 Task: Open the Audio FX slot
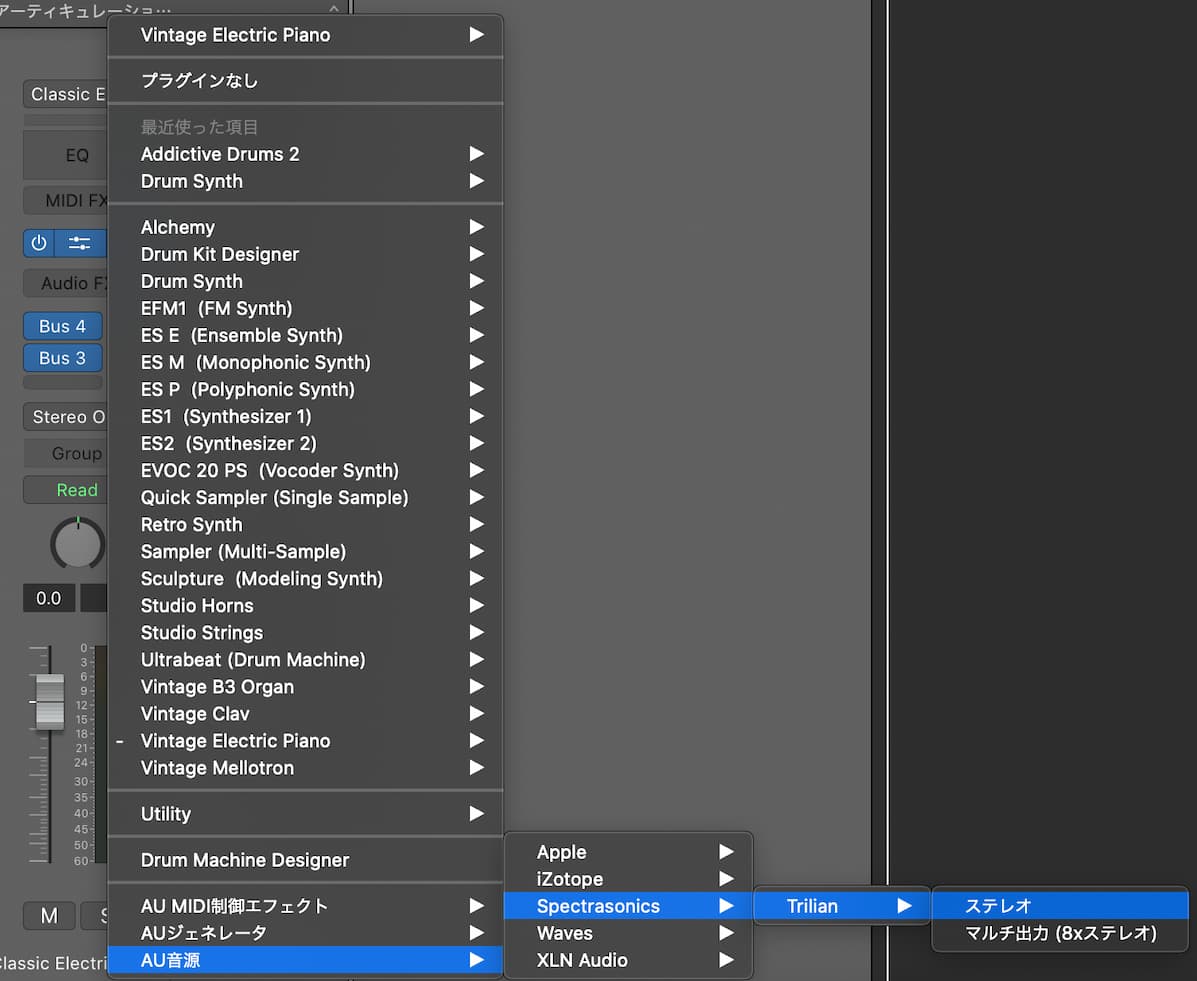tap(66, 283)
